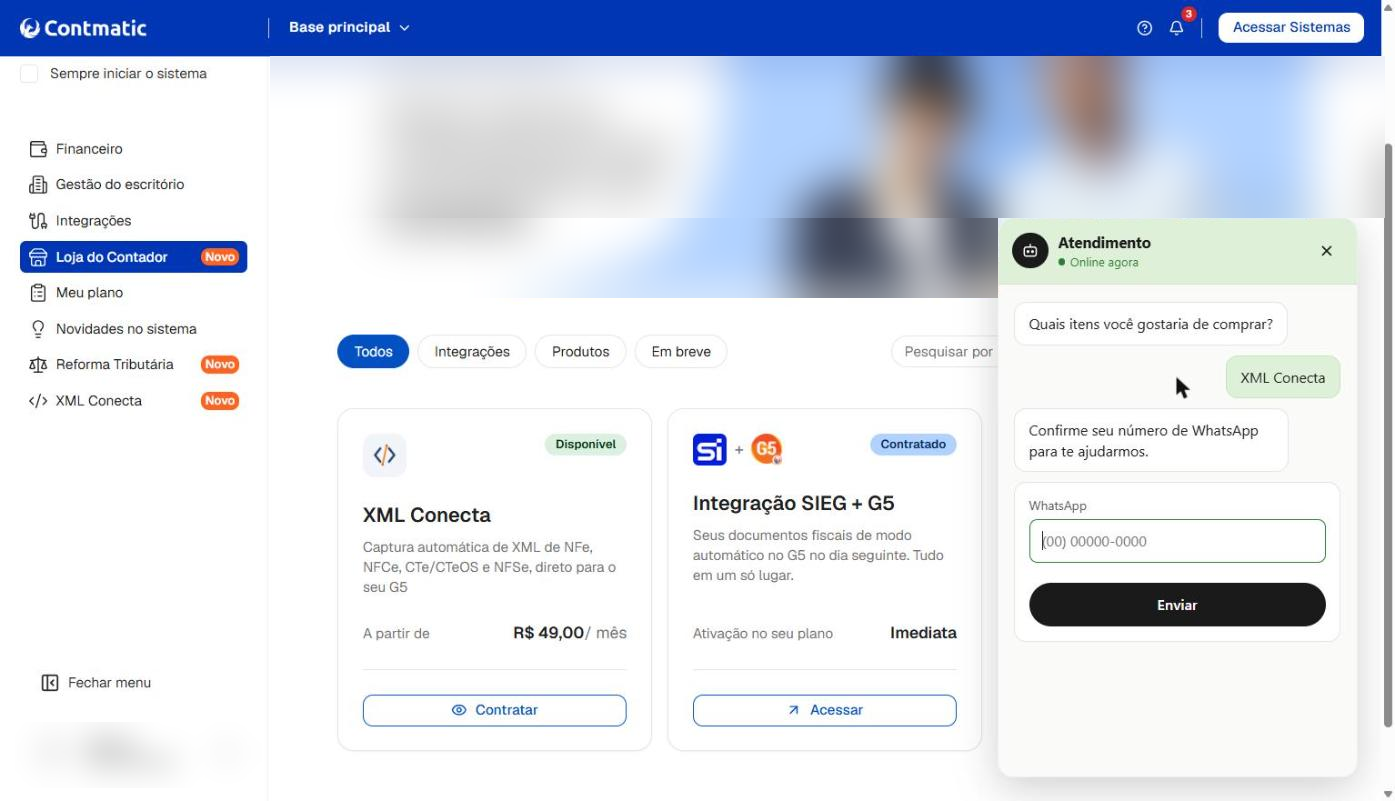The image size is (1395, 801).
Task: Click Contratar on the XML Conecta card
Action: point(495,710)
